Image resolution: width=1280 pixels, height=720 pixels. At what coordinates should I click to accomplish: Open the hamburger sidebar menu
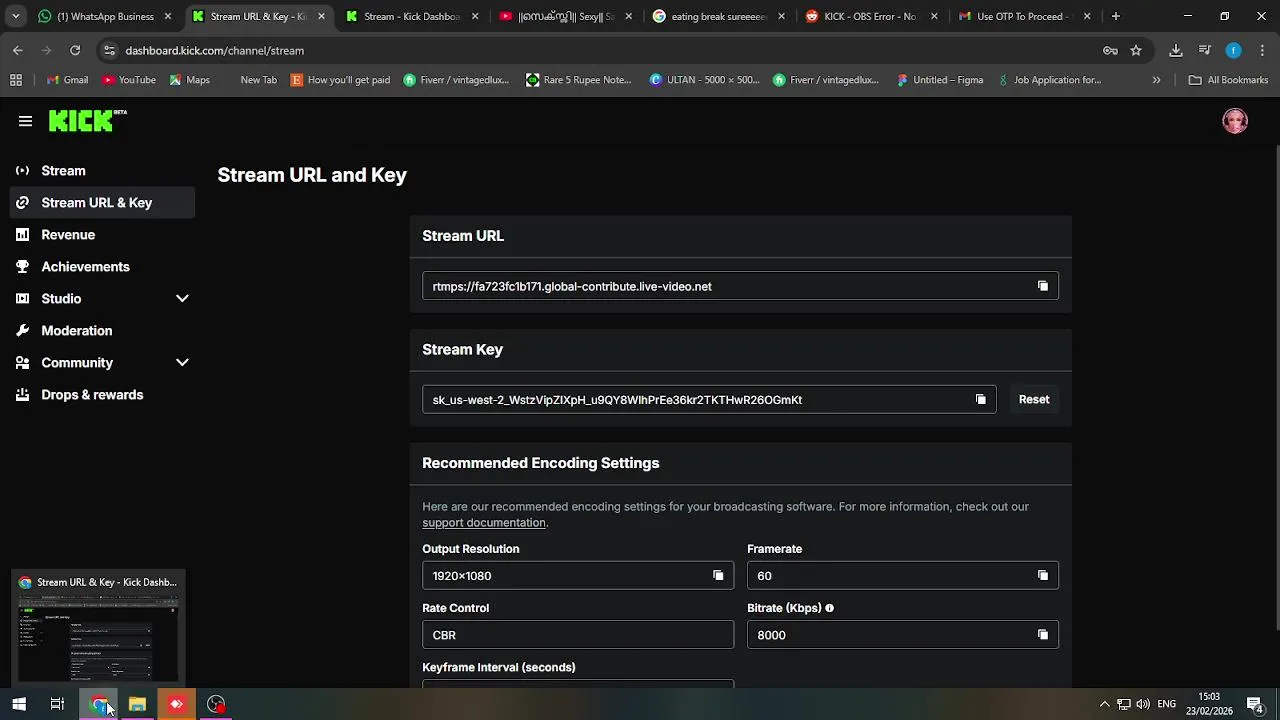(25, 121)
